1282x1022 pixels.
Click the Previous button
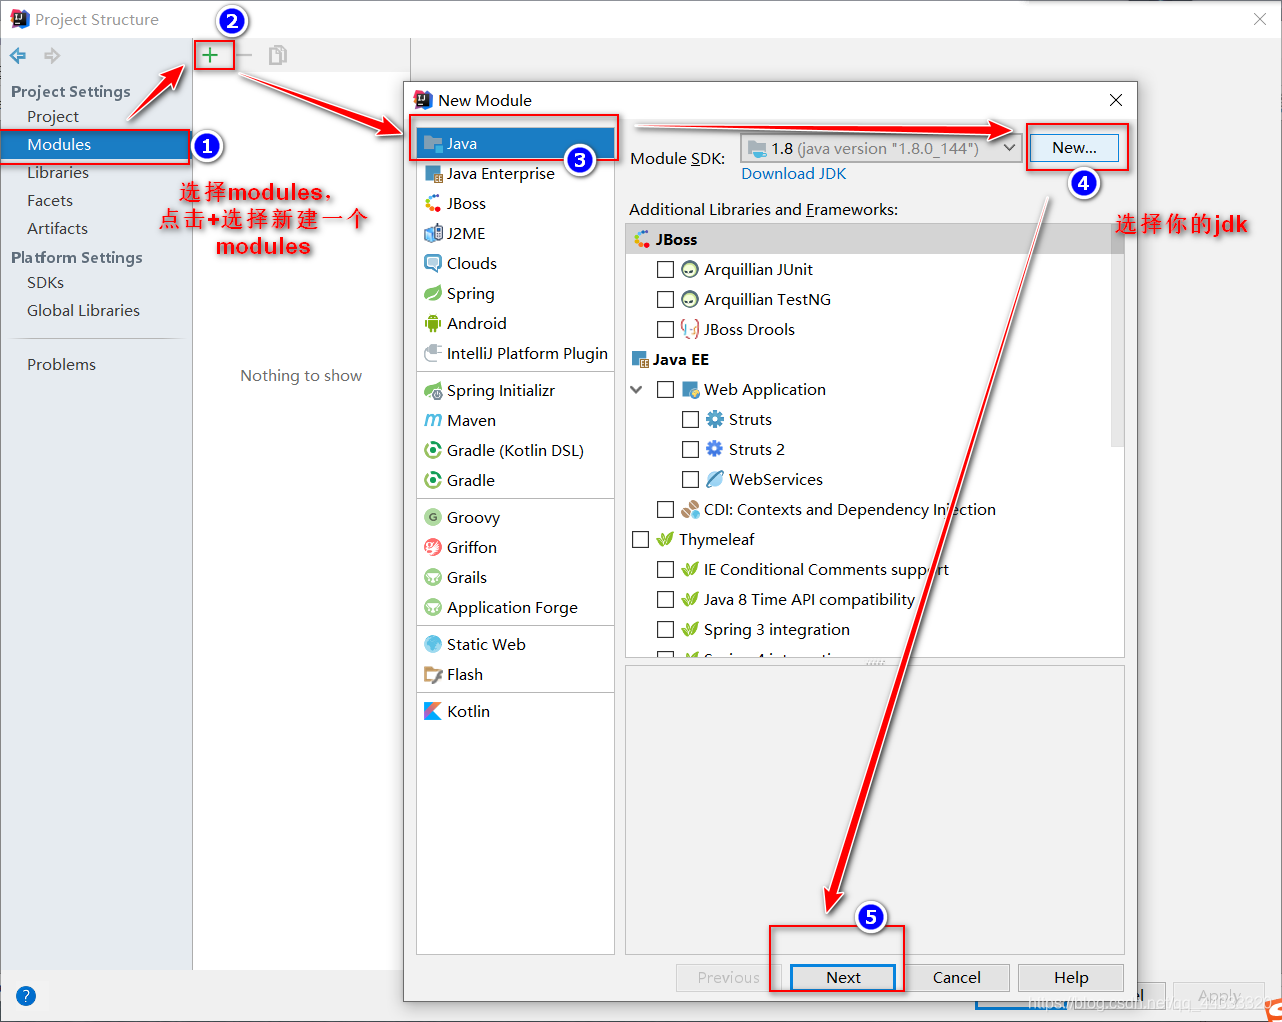[728, 978]
